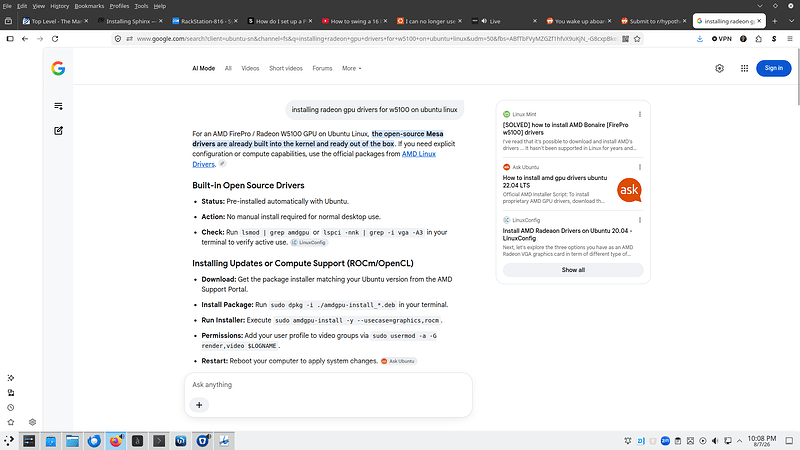The width and height of the screenshot is (800, 450).
Task: Click into the Ask anything input field
Action: pyautogui.click(x=328, y=385)
